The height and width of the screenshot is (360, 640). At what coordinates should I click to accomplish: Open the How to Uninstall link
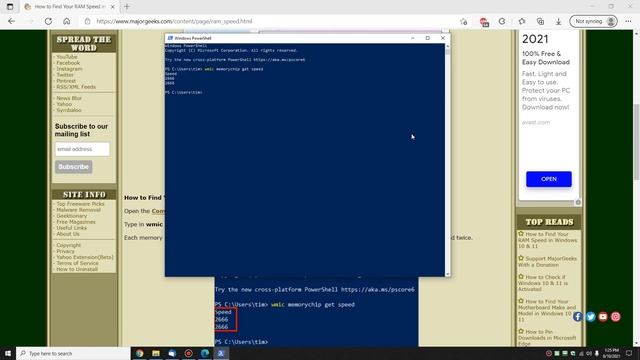point(77,269)
